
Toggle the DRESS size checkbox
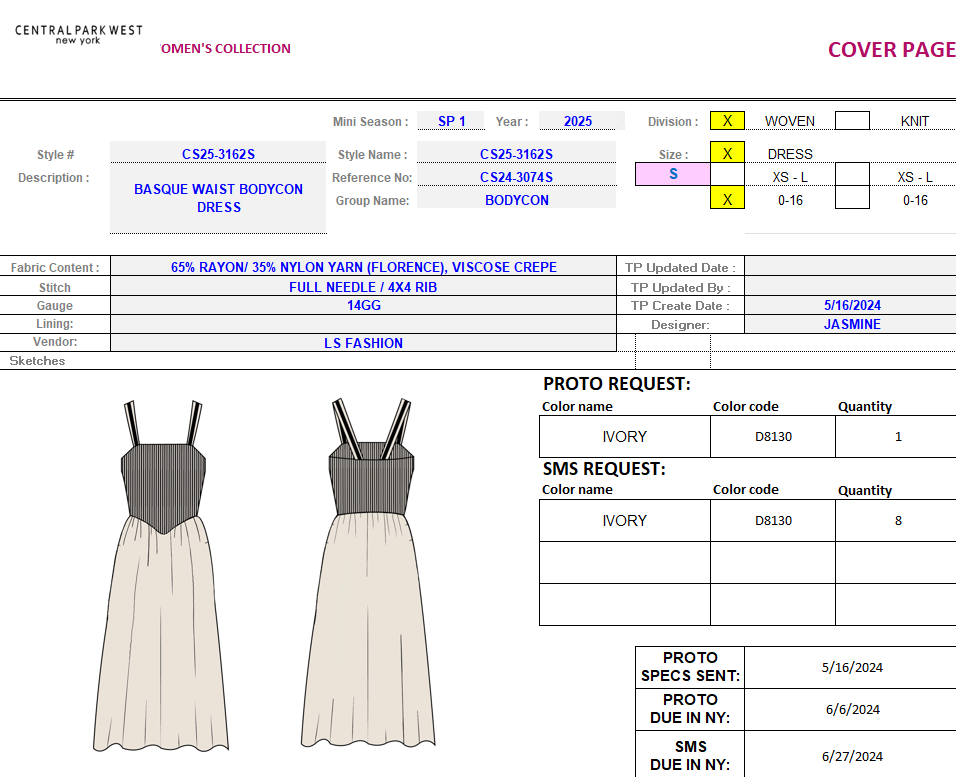click(x=727, y=152)
